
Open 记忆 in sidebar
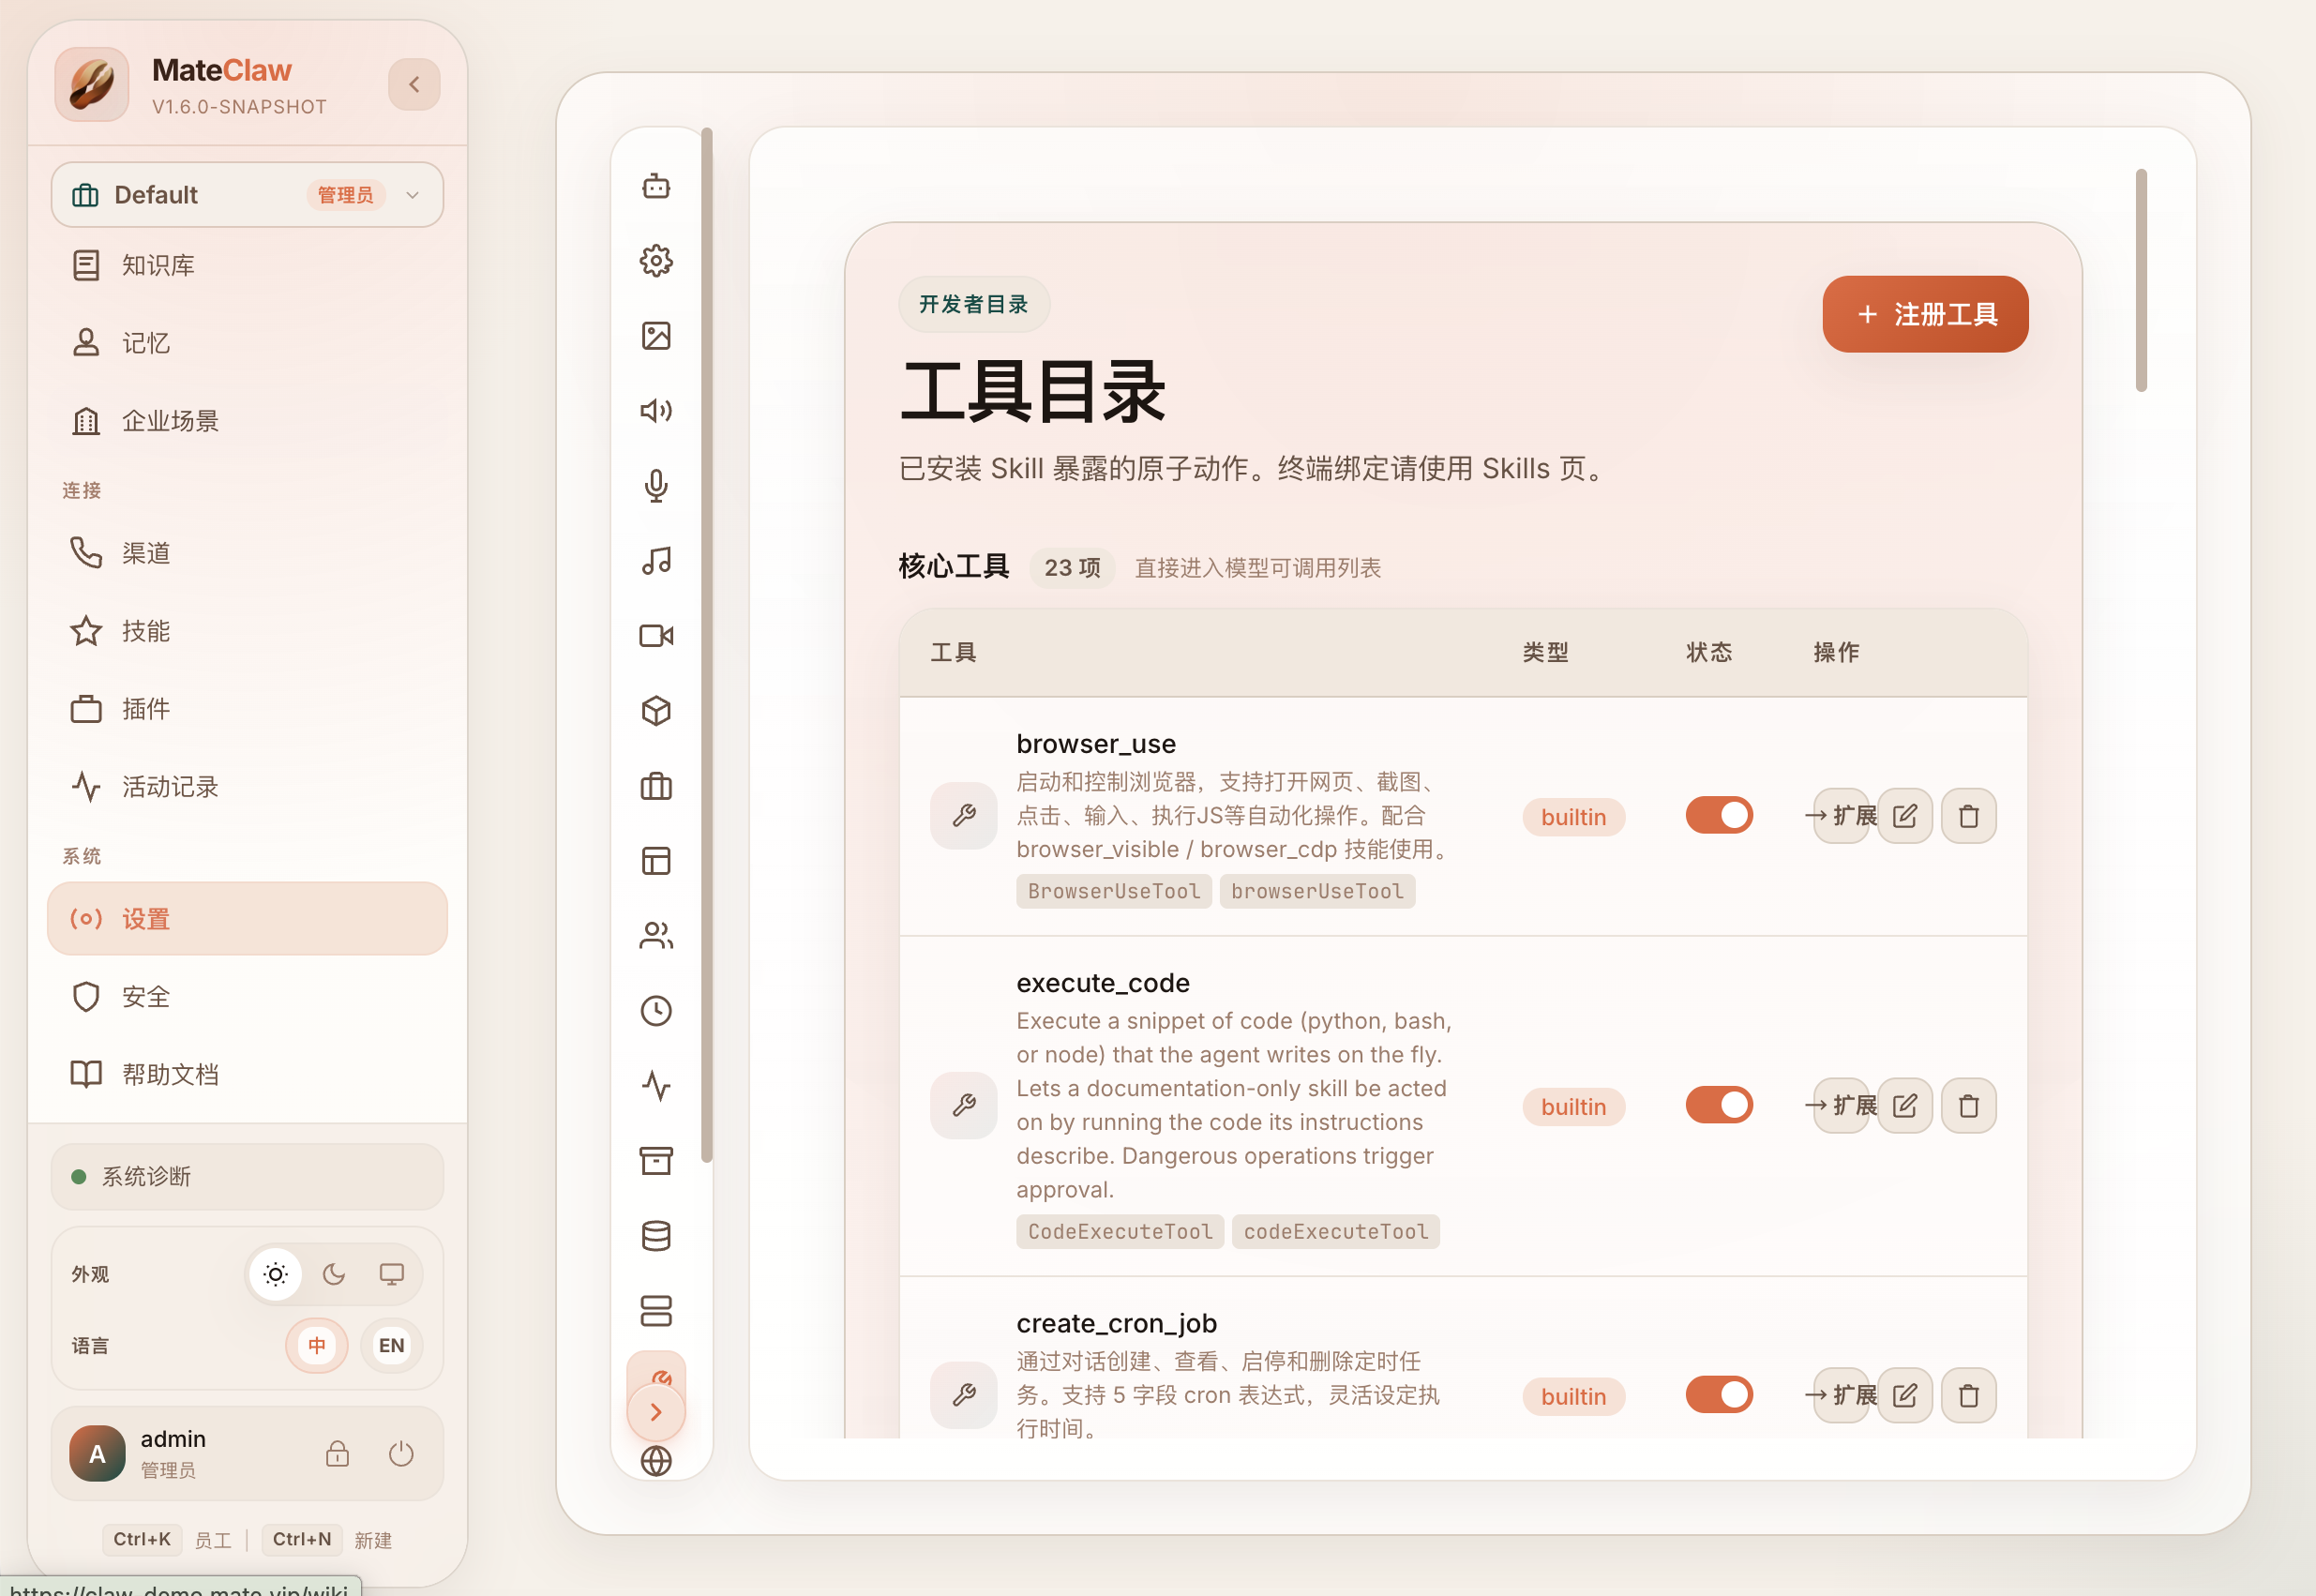click(247, 343)
